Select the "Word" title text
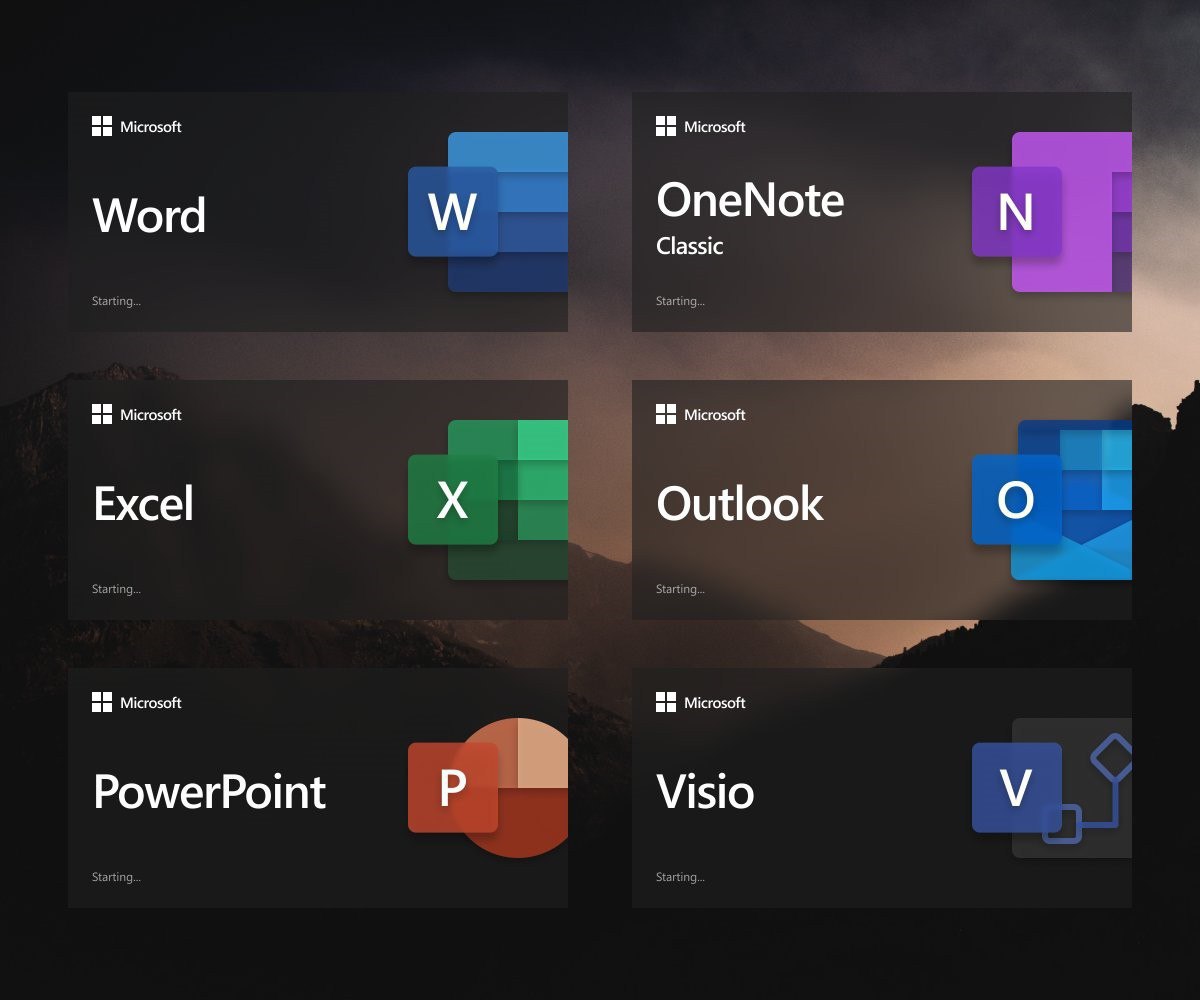This screenshot has height=1000, width=1200. (x=150, y=215)
